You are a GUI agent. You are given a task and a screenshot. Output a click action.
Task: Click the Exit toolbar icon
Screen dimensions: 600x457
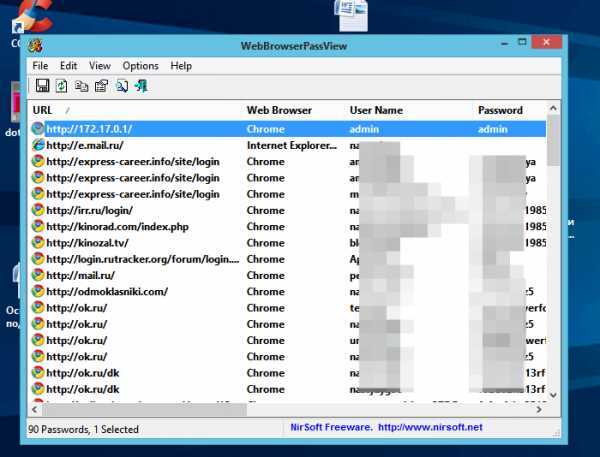point(141,86)
